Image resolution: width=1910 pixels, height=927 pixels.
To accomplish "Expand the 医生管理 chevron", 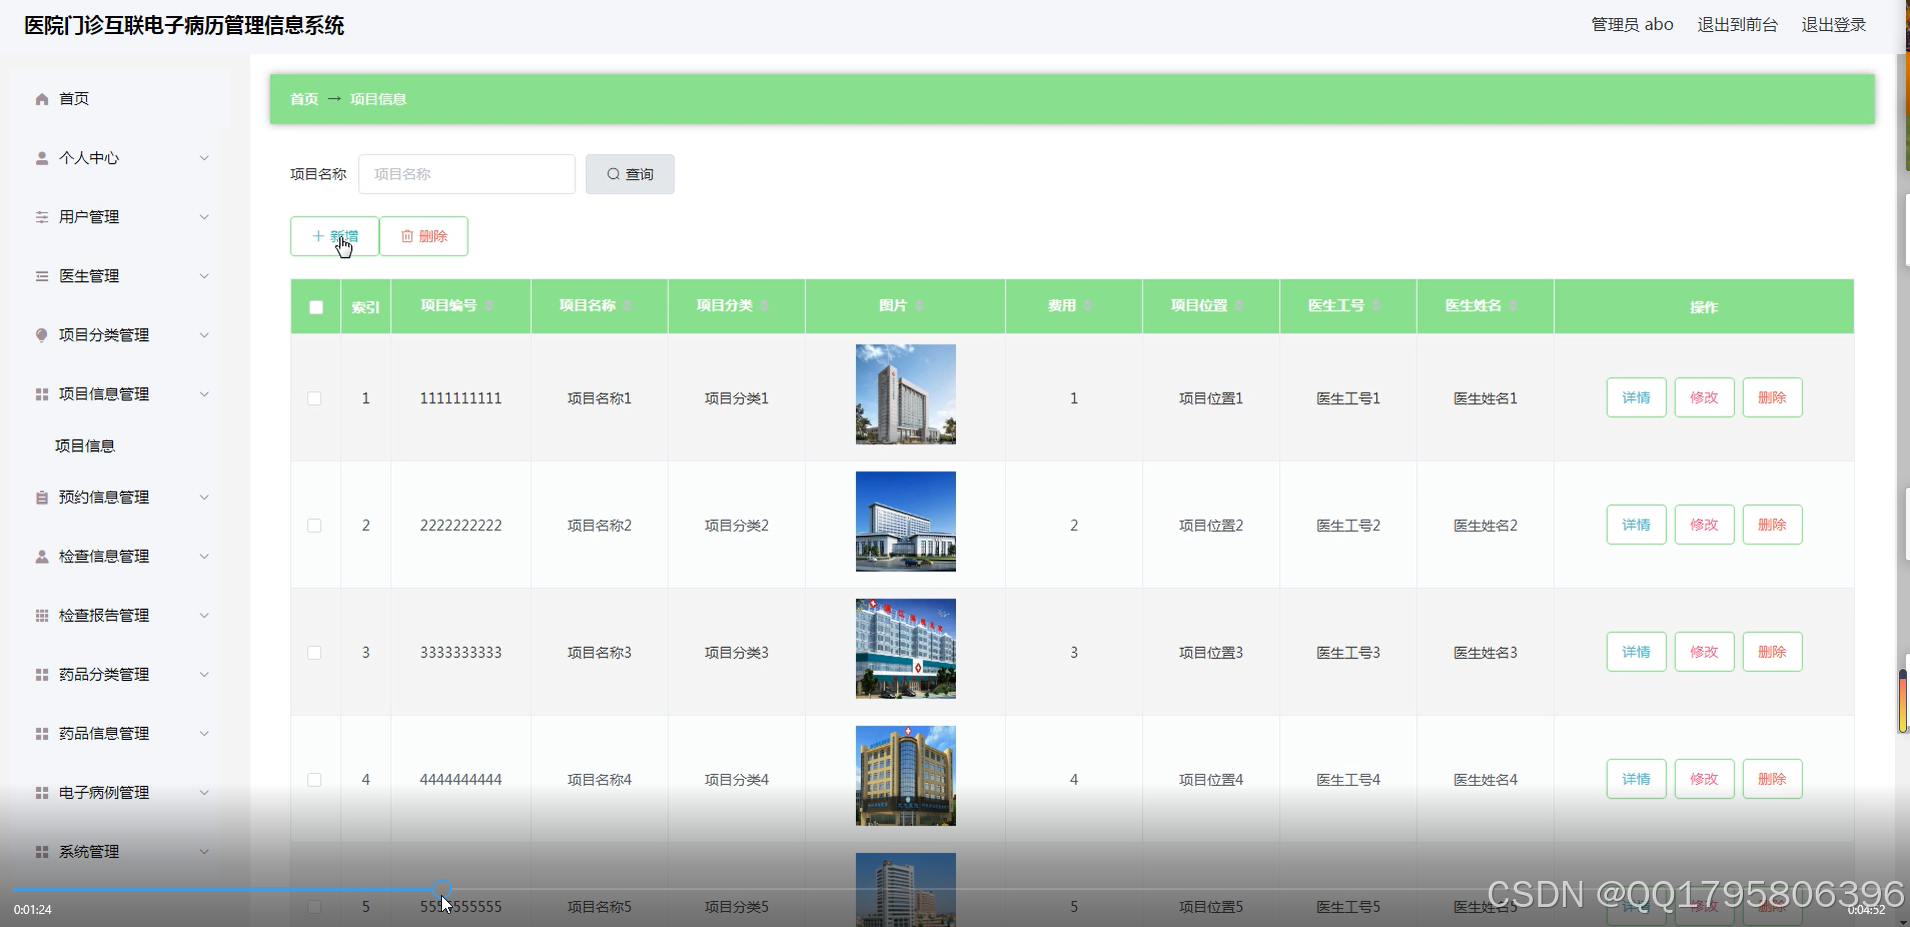I will [x=204, y=276].
